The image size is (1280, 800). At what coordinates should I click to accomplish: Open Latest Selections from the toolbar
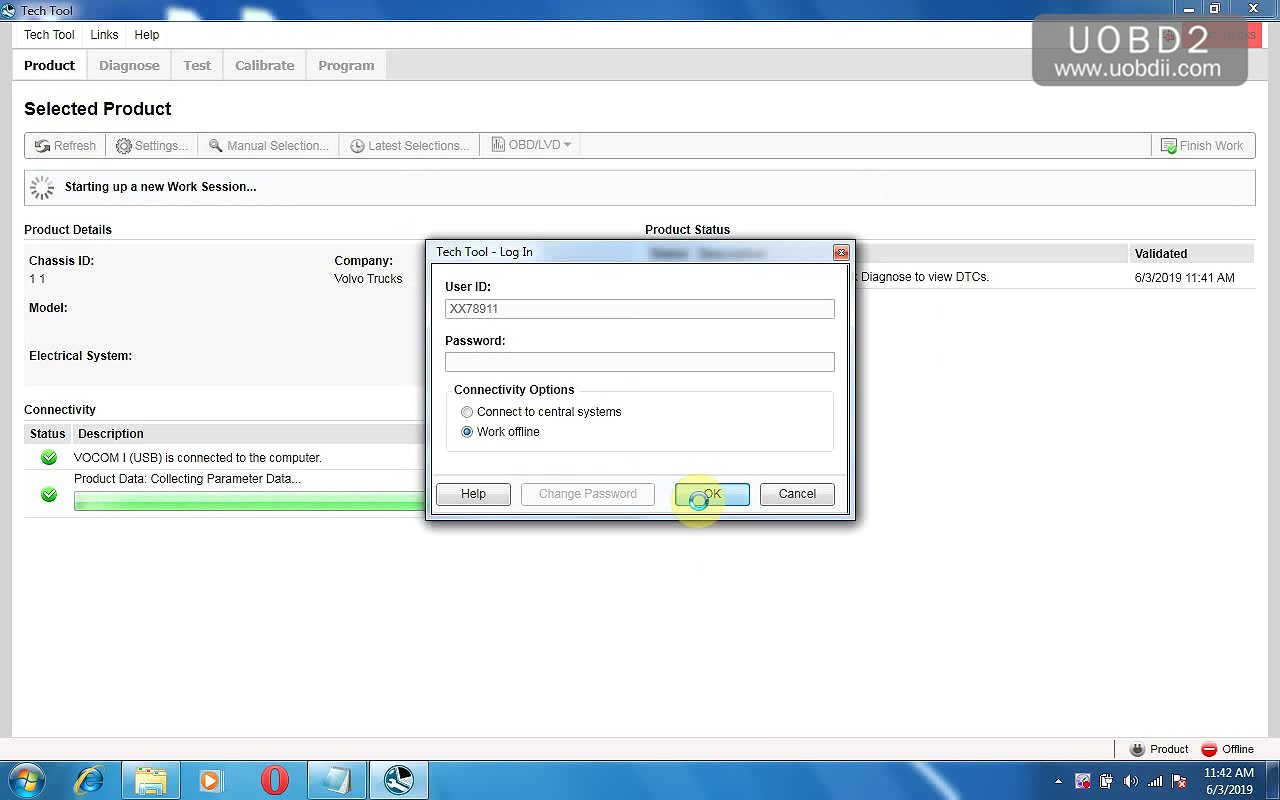point(409,145)
